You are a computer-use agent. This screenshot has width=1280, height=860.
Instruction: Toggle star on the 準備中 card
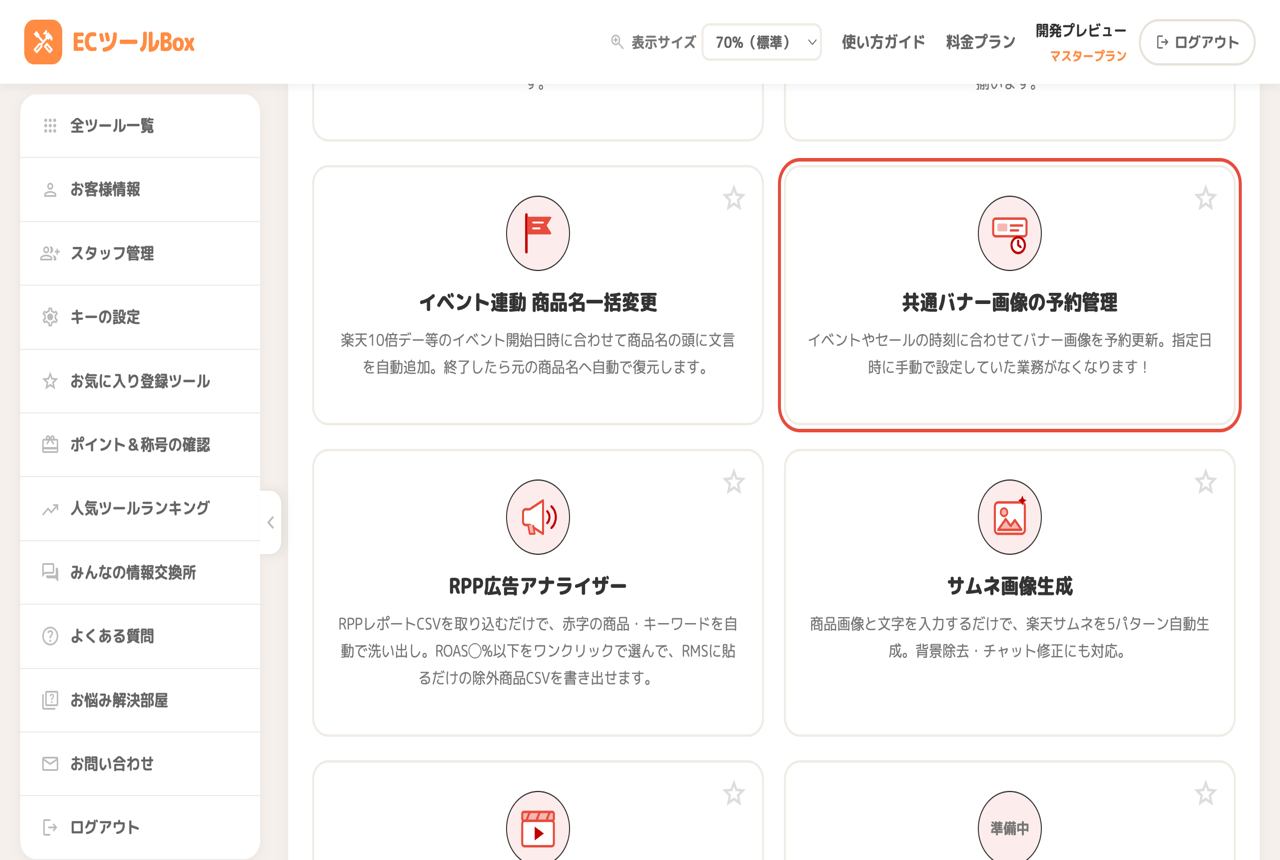1206,794
